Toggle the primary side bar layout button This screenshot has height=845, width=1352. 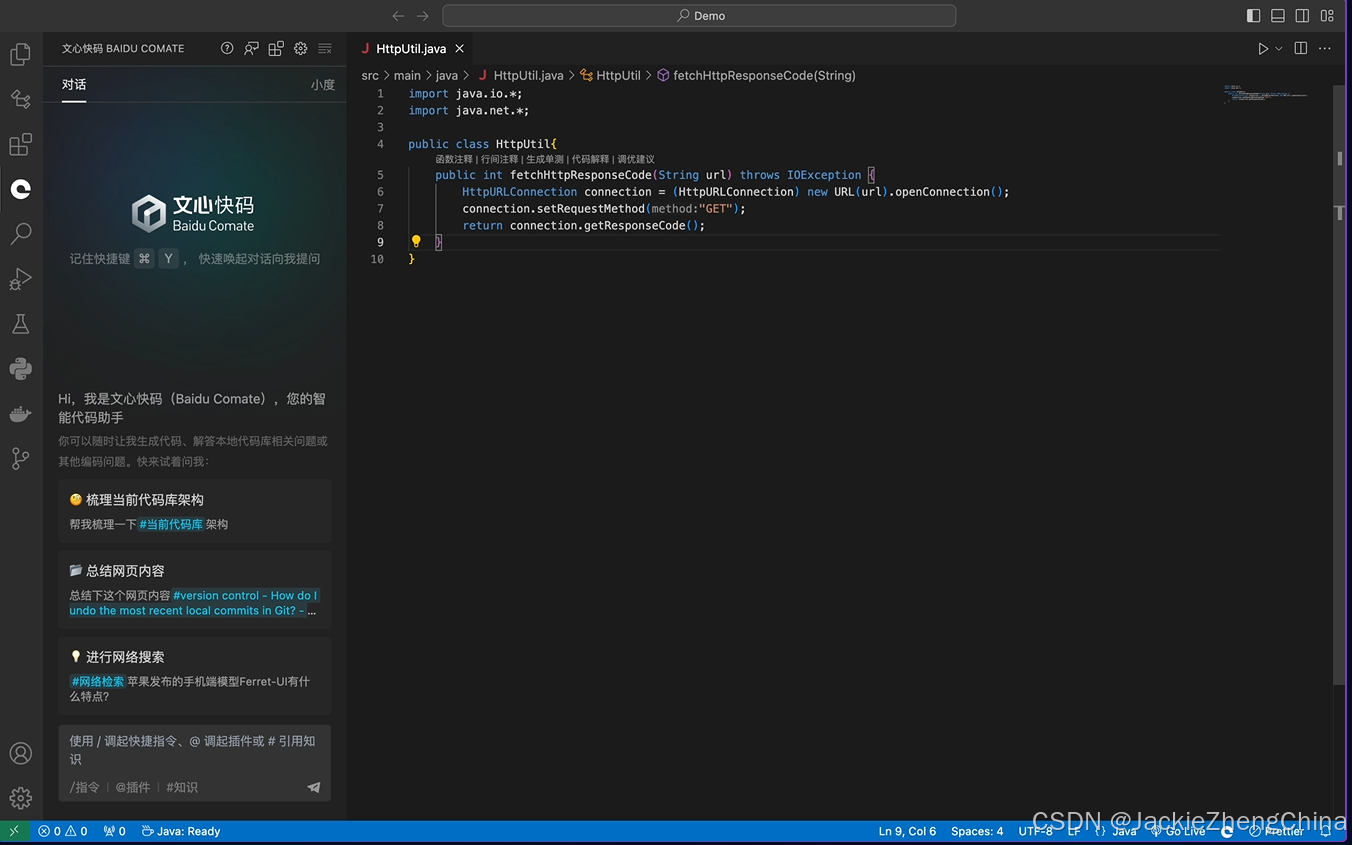pyautogui.click(x=1254, y=16)
